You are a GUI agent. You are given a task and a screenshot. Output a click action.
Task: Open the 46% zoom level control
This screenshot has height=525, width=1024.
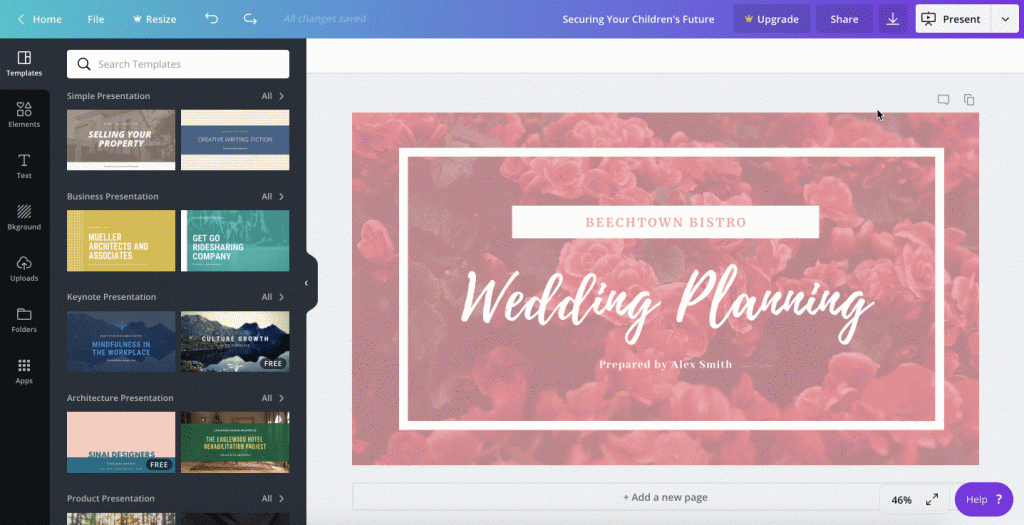click(901, 500)
